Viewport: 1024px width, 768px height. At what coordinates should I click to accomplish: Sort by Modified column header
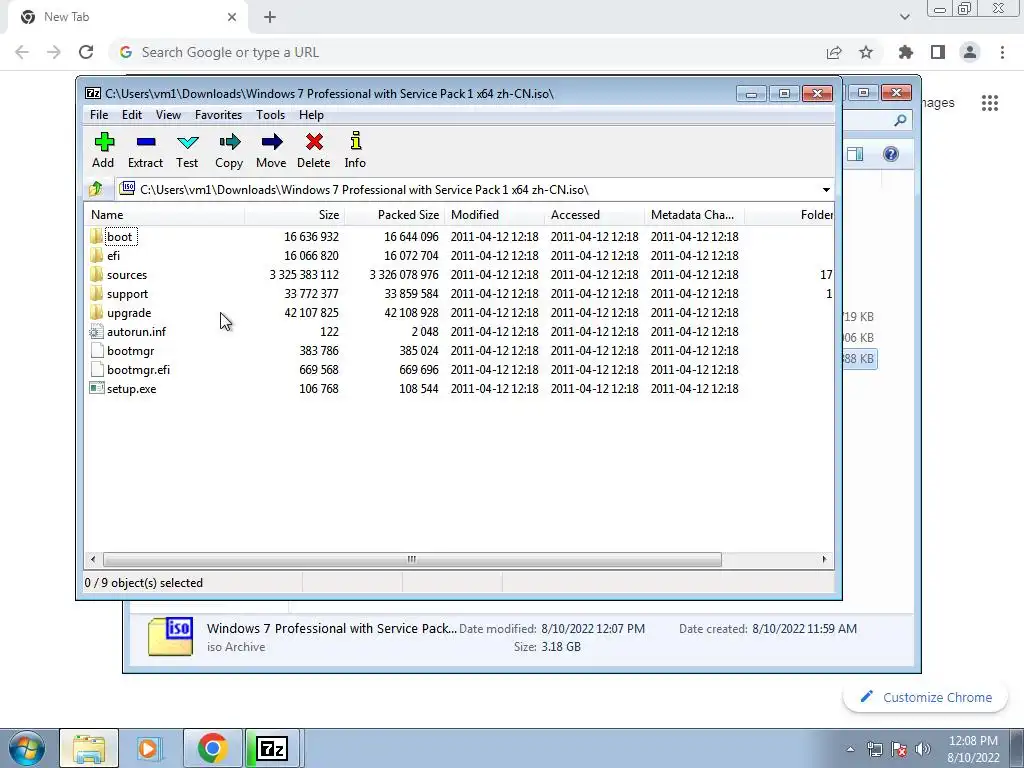(494, 215)
